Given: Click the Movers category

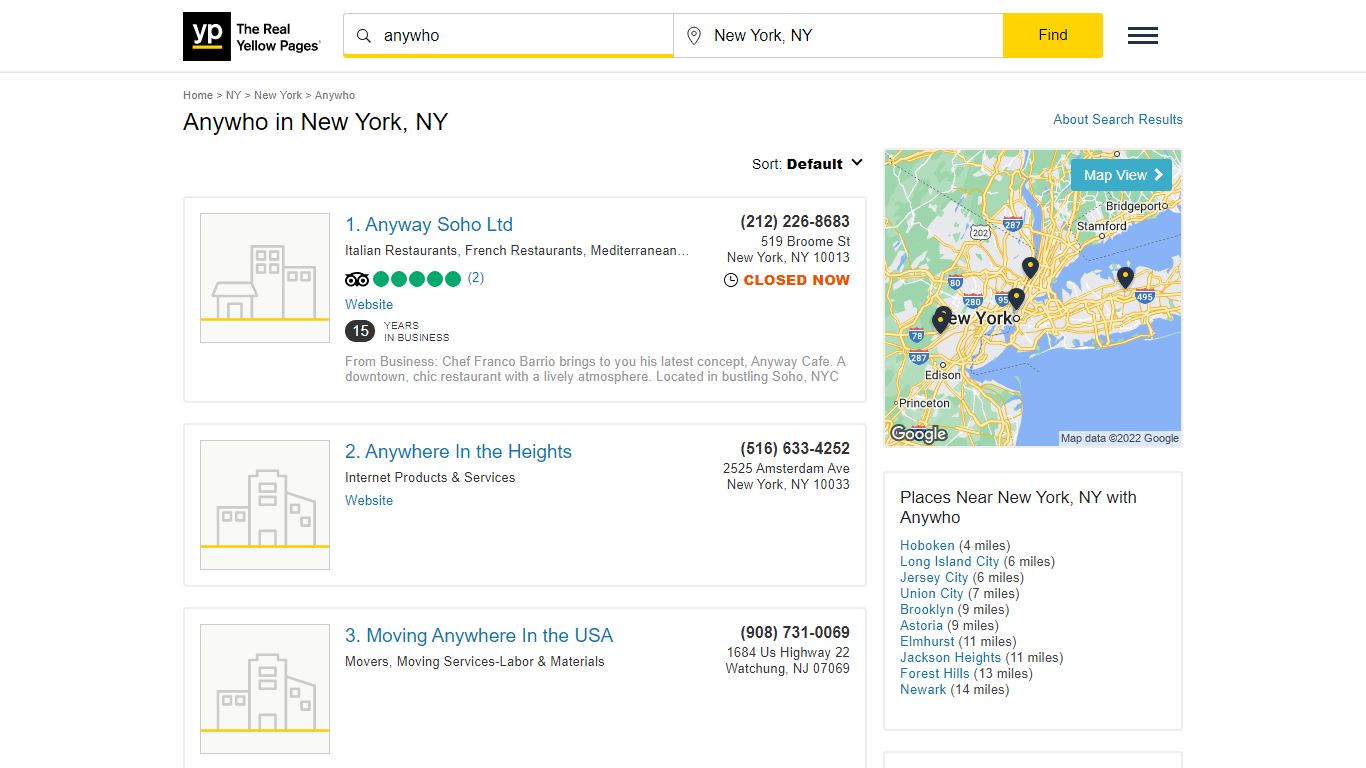Looking at the screenshot, I should (367, 662).
